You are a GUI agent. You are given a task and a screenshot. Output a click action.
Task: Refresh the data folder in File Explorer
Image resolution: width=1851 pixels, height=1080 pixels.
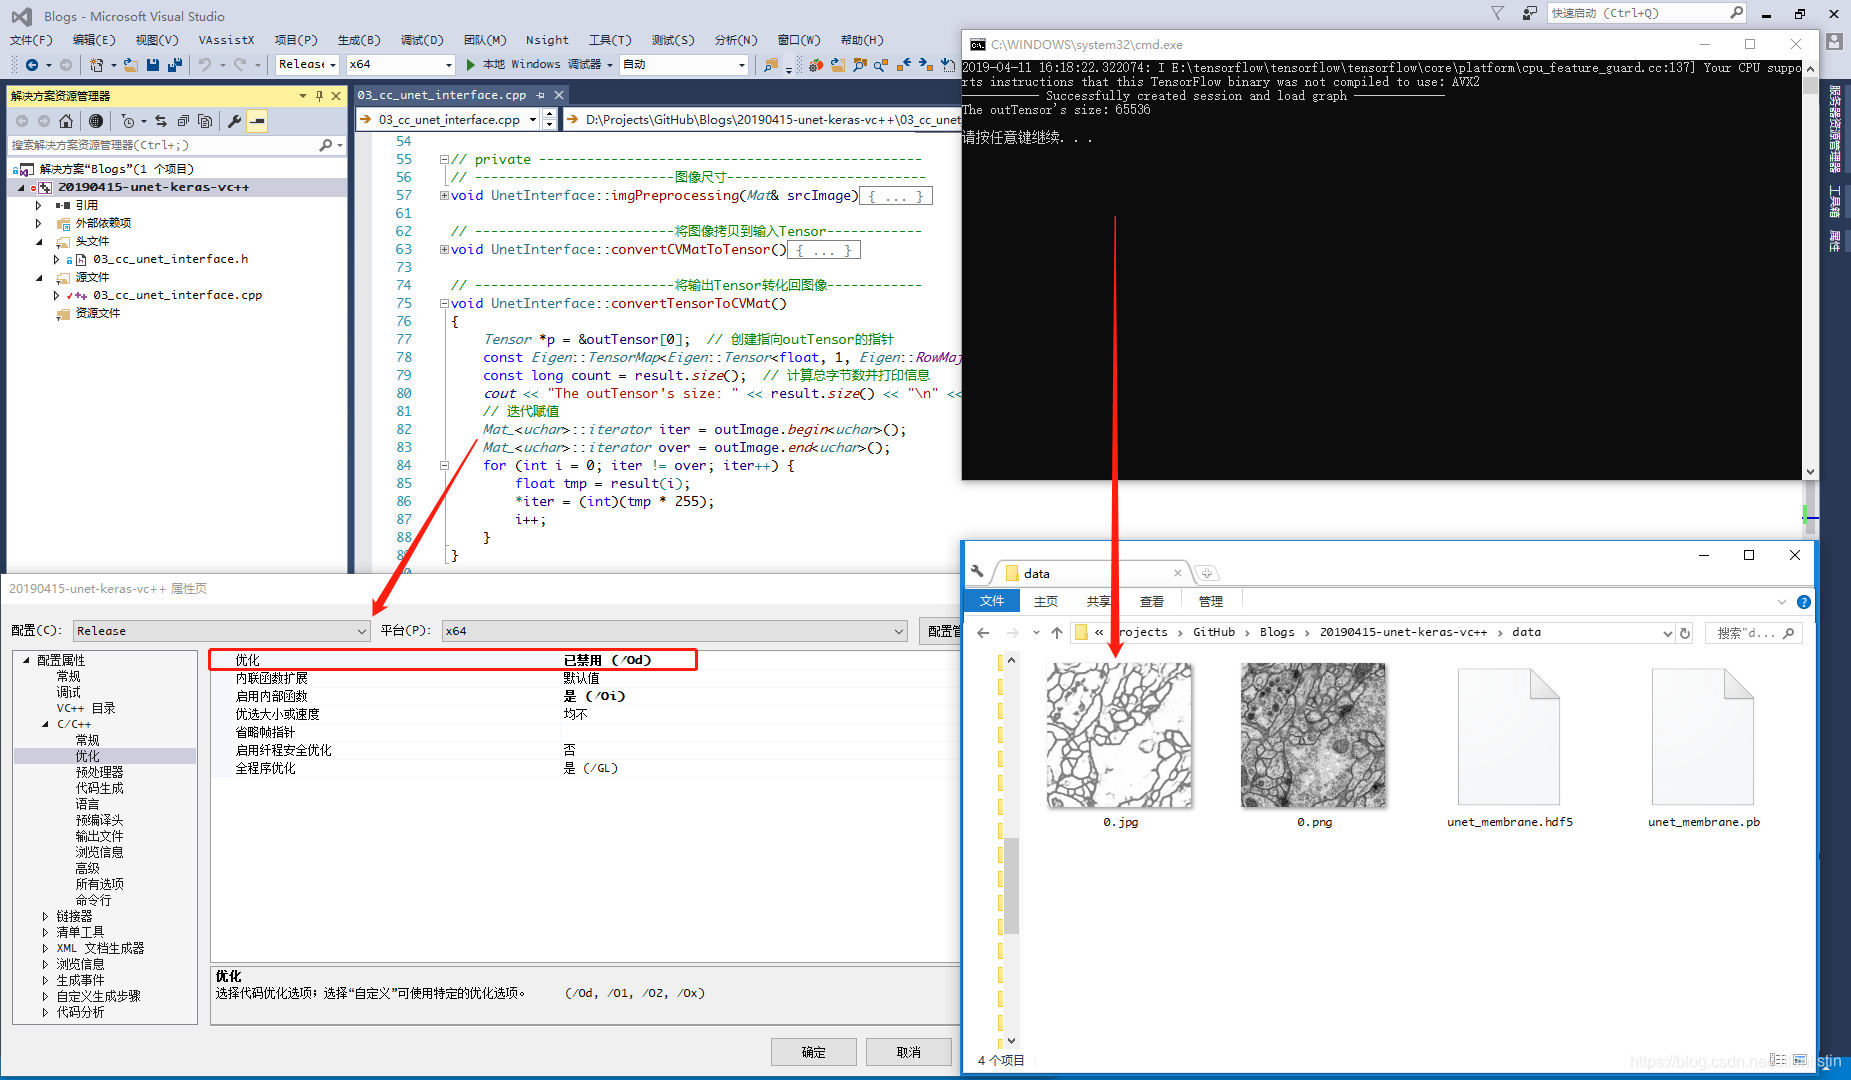[x=1685, y=632]
